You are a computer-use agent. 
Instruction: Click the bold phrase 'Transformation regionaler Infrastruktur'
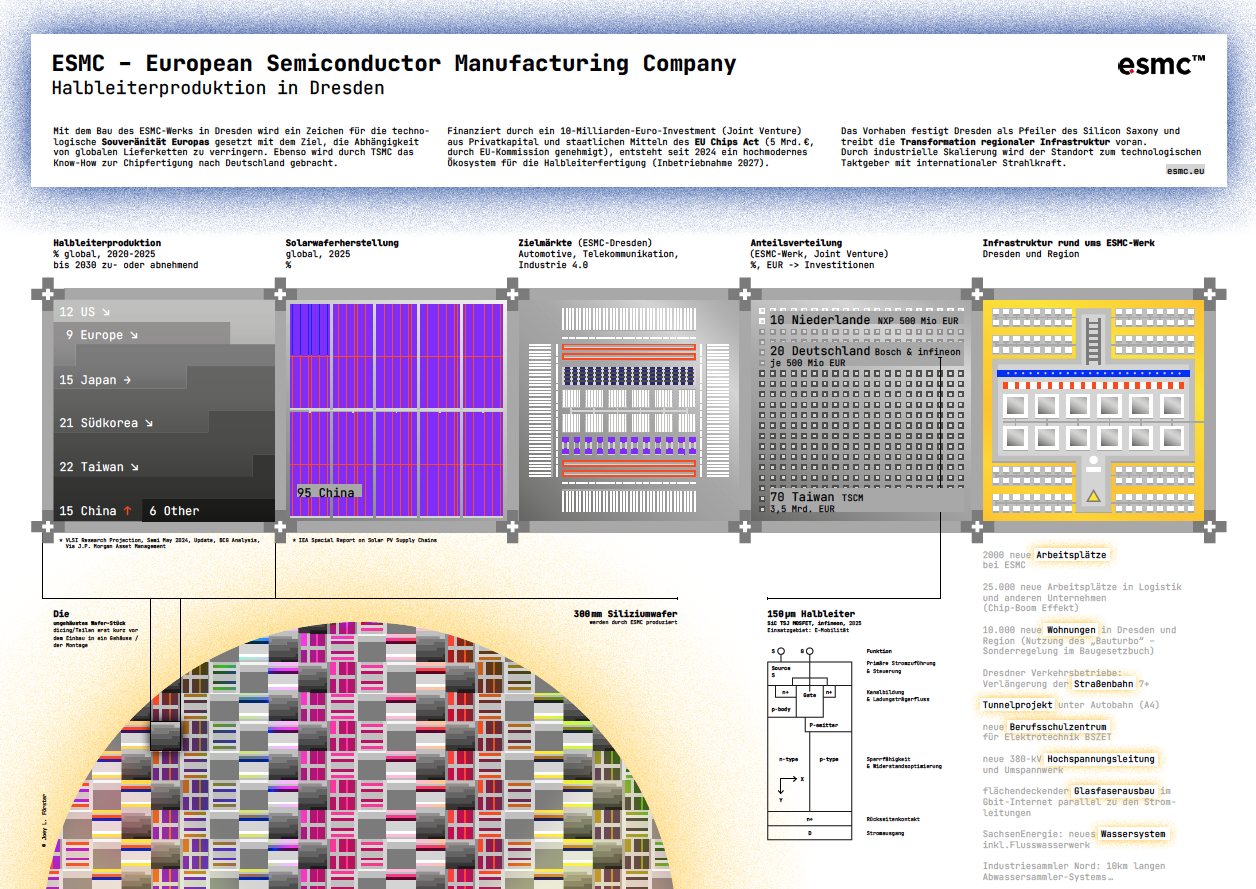click(x=1003, y=142)
